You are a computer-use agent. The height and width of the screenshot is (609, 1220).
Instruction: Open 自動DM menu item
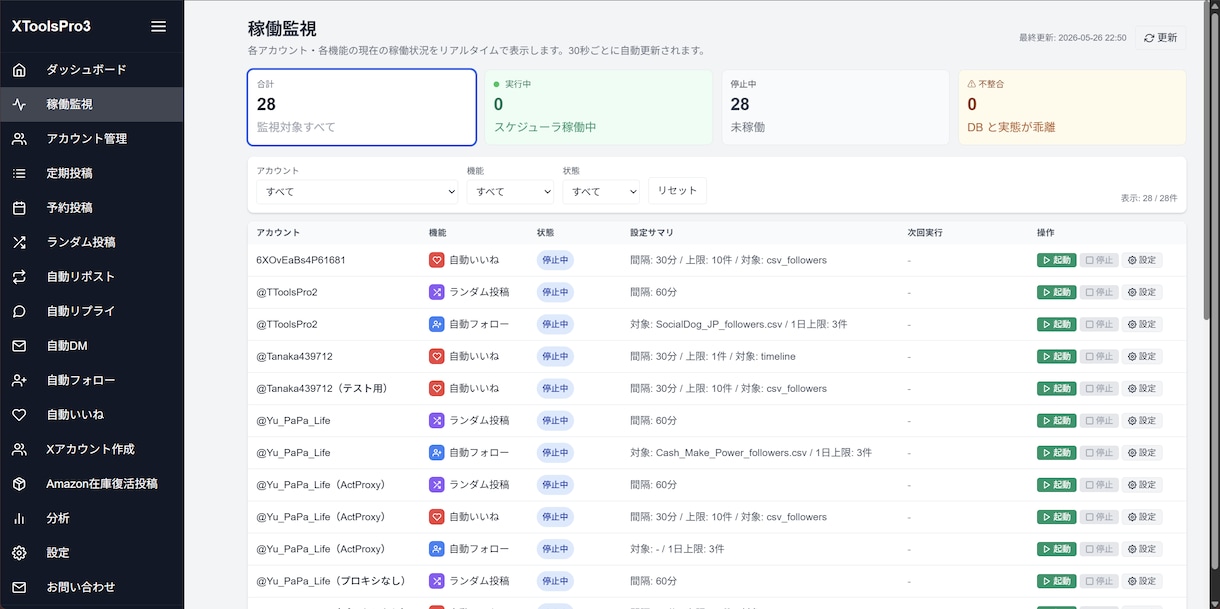coord(91,346)
